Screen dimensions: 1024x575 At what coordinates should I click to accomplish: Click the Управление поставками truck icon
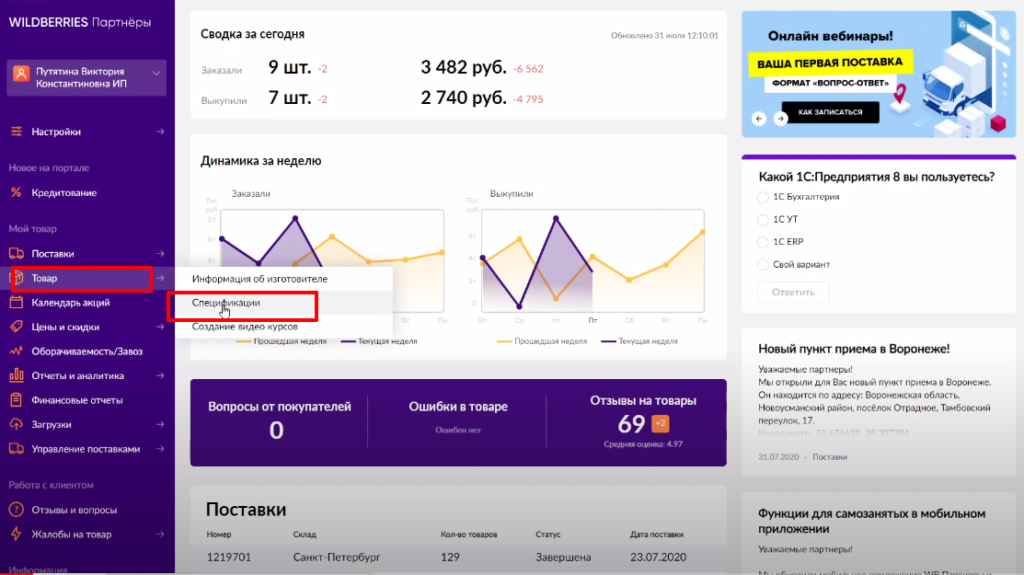pos(16,448)
